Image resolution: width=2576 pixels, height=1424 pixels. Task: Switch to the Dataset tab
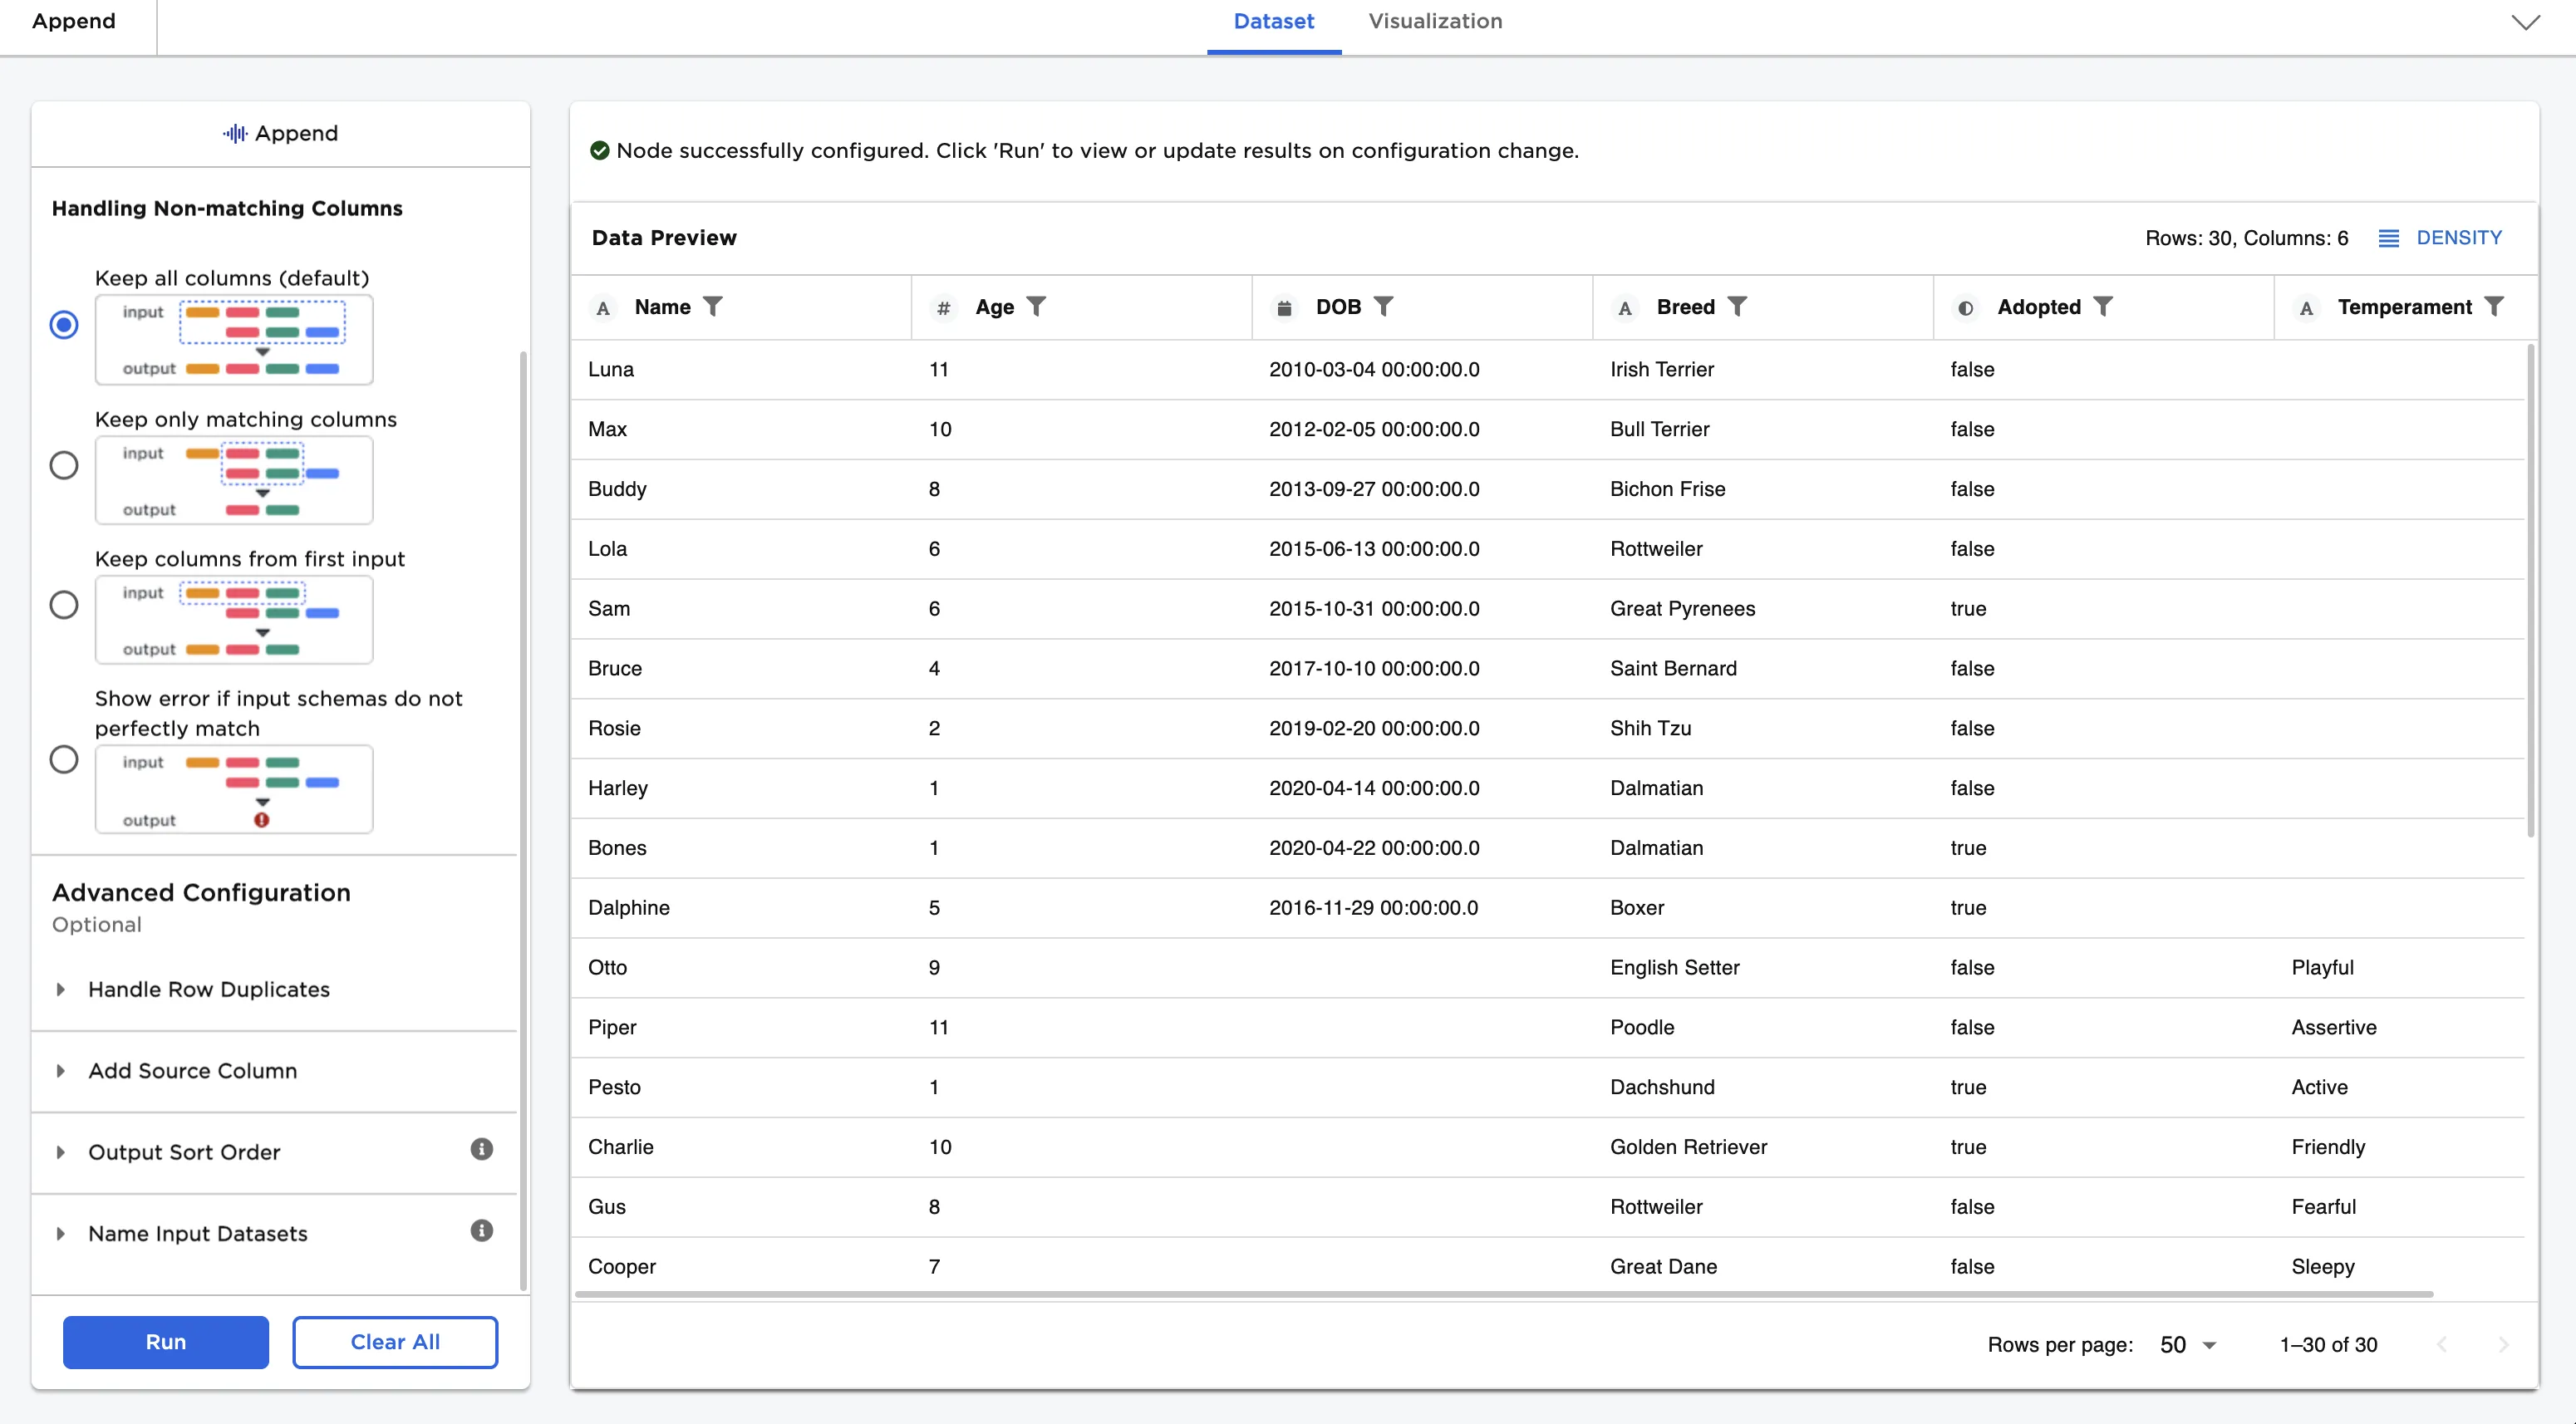(1273, 22)
